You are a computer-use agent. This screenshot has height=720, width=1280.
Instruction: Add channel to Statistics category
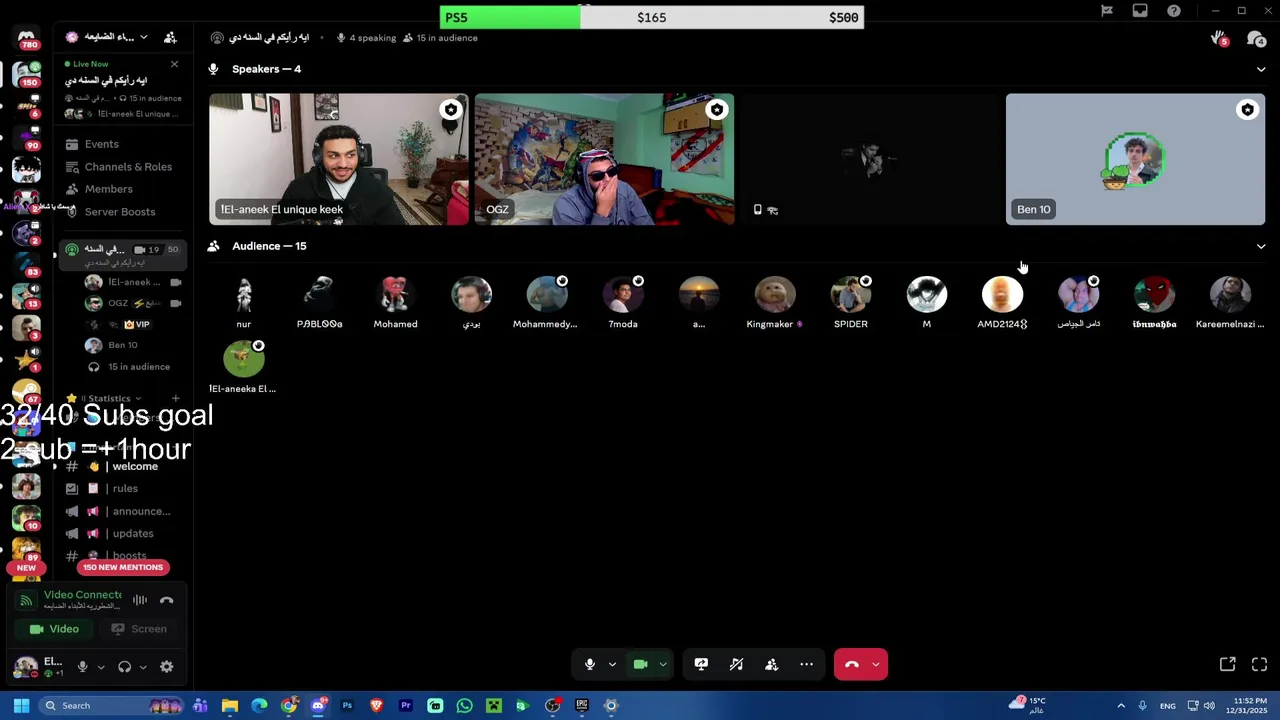176,399
